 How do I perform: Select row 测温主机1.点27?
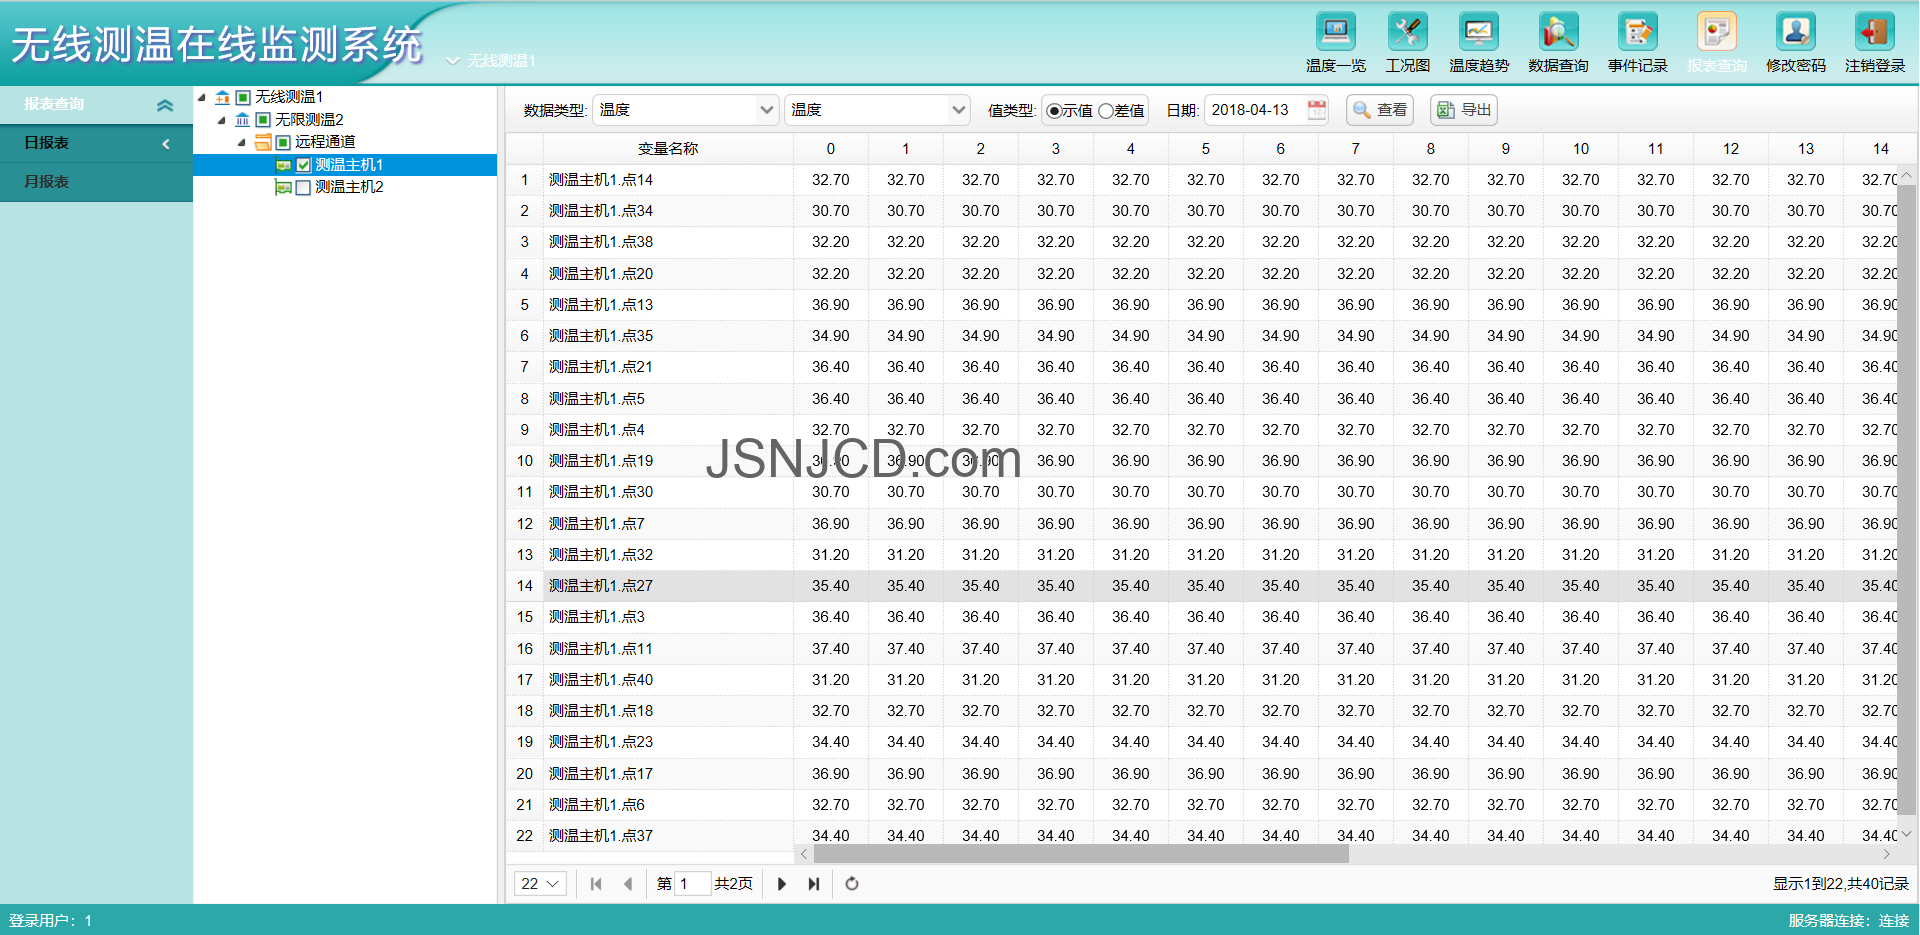pos(1201,586)
